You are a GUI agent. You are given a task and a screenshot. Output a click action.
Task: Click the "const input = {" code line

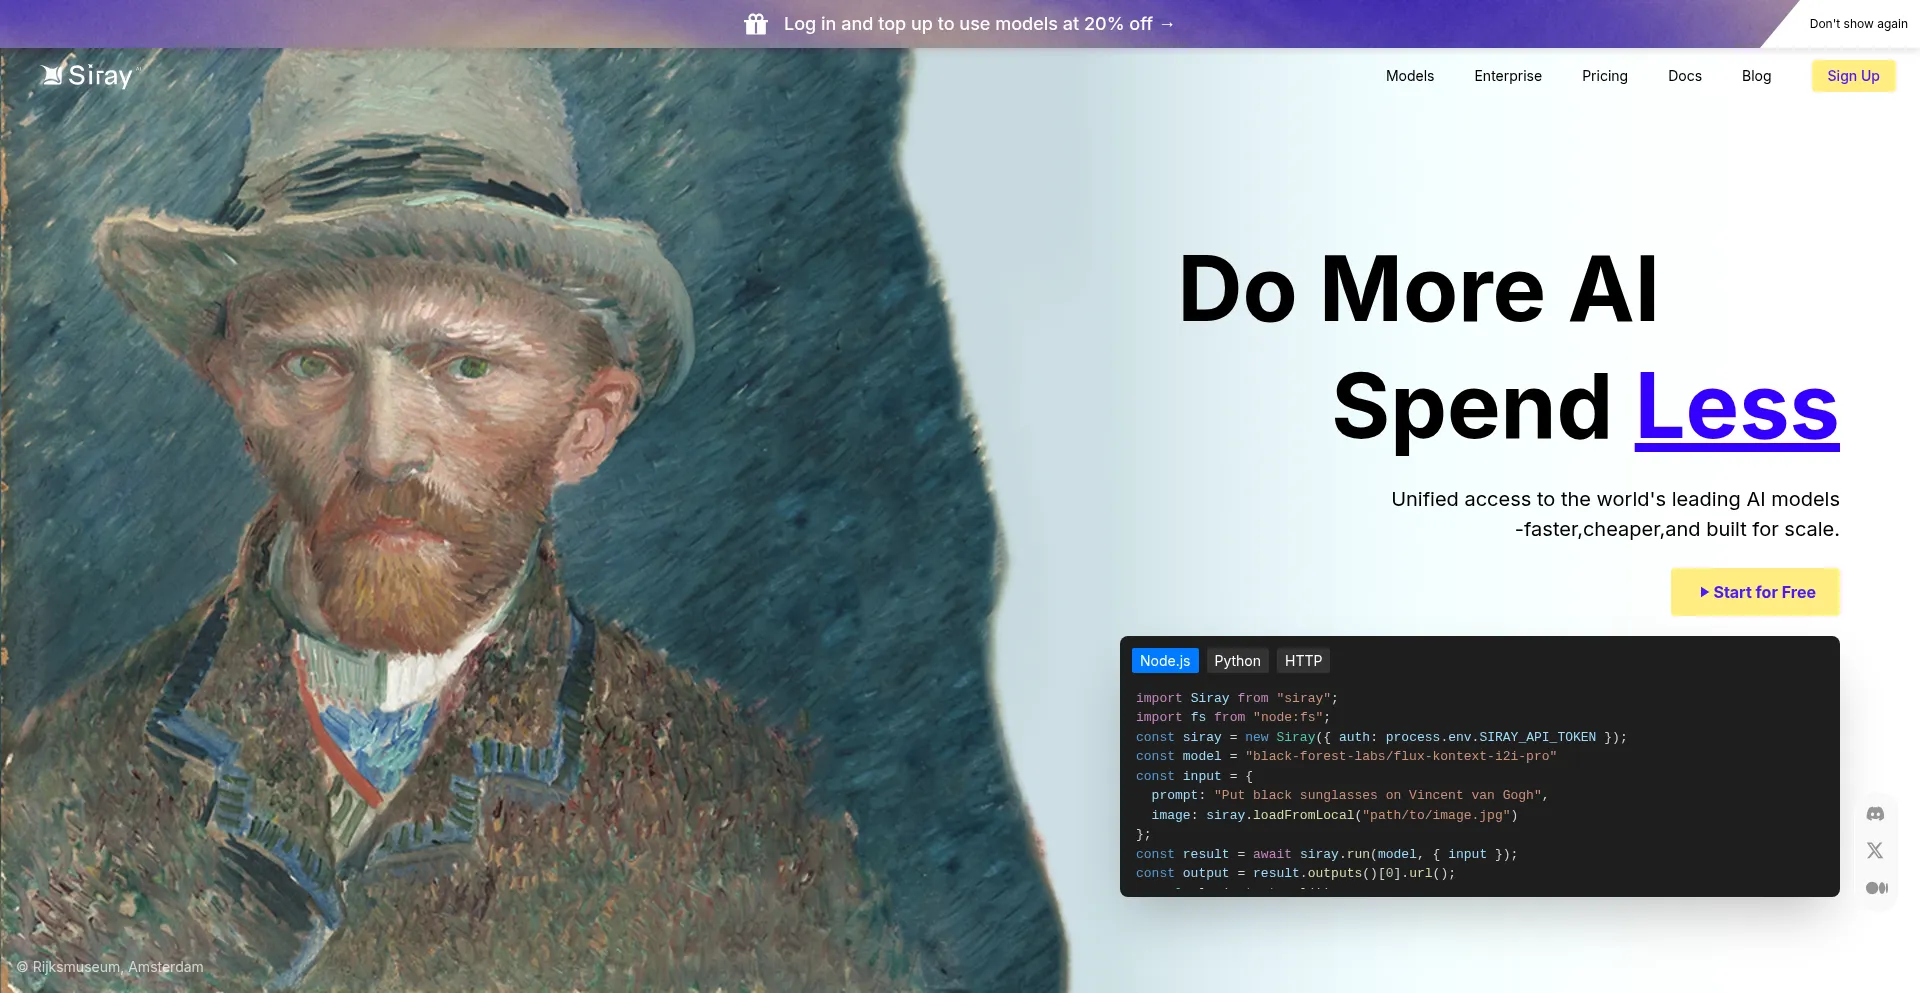coord(1194,776)
